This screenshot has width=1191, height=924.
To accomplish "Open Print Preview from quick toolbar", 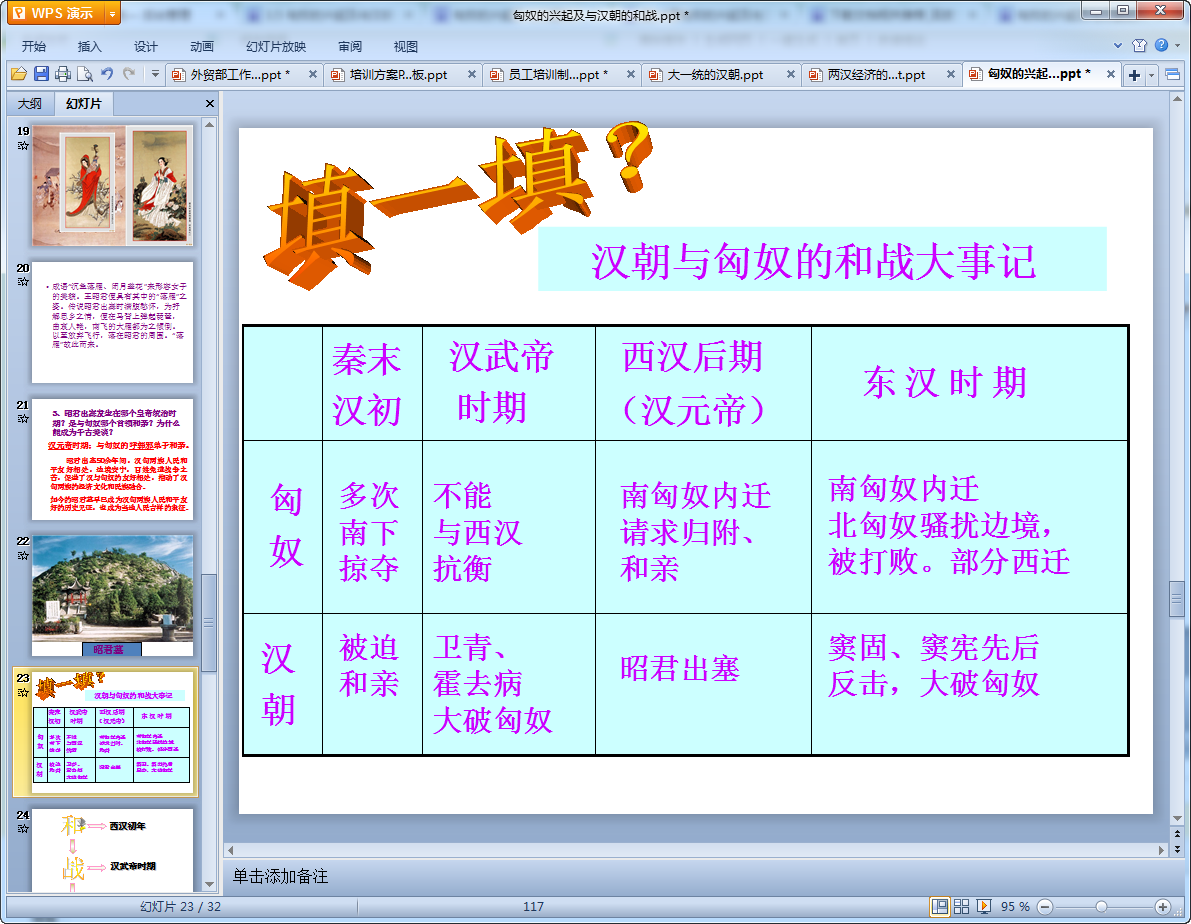I will tap(85, 74).
